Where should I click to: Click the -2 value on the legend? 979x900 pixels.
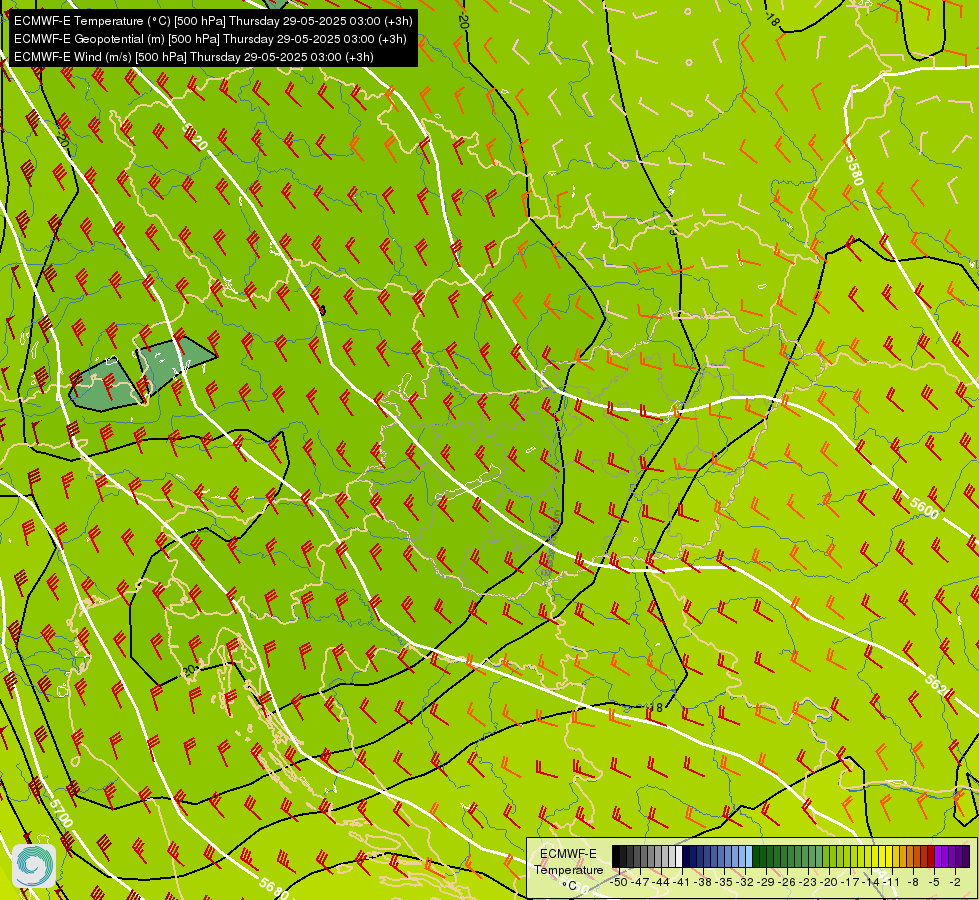955,882
